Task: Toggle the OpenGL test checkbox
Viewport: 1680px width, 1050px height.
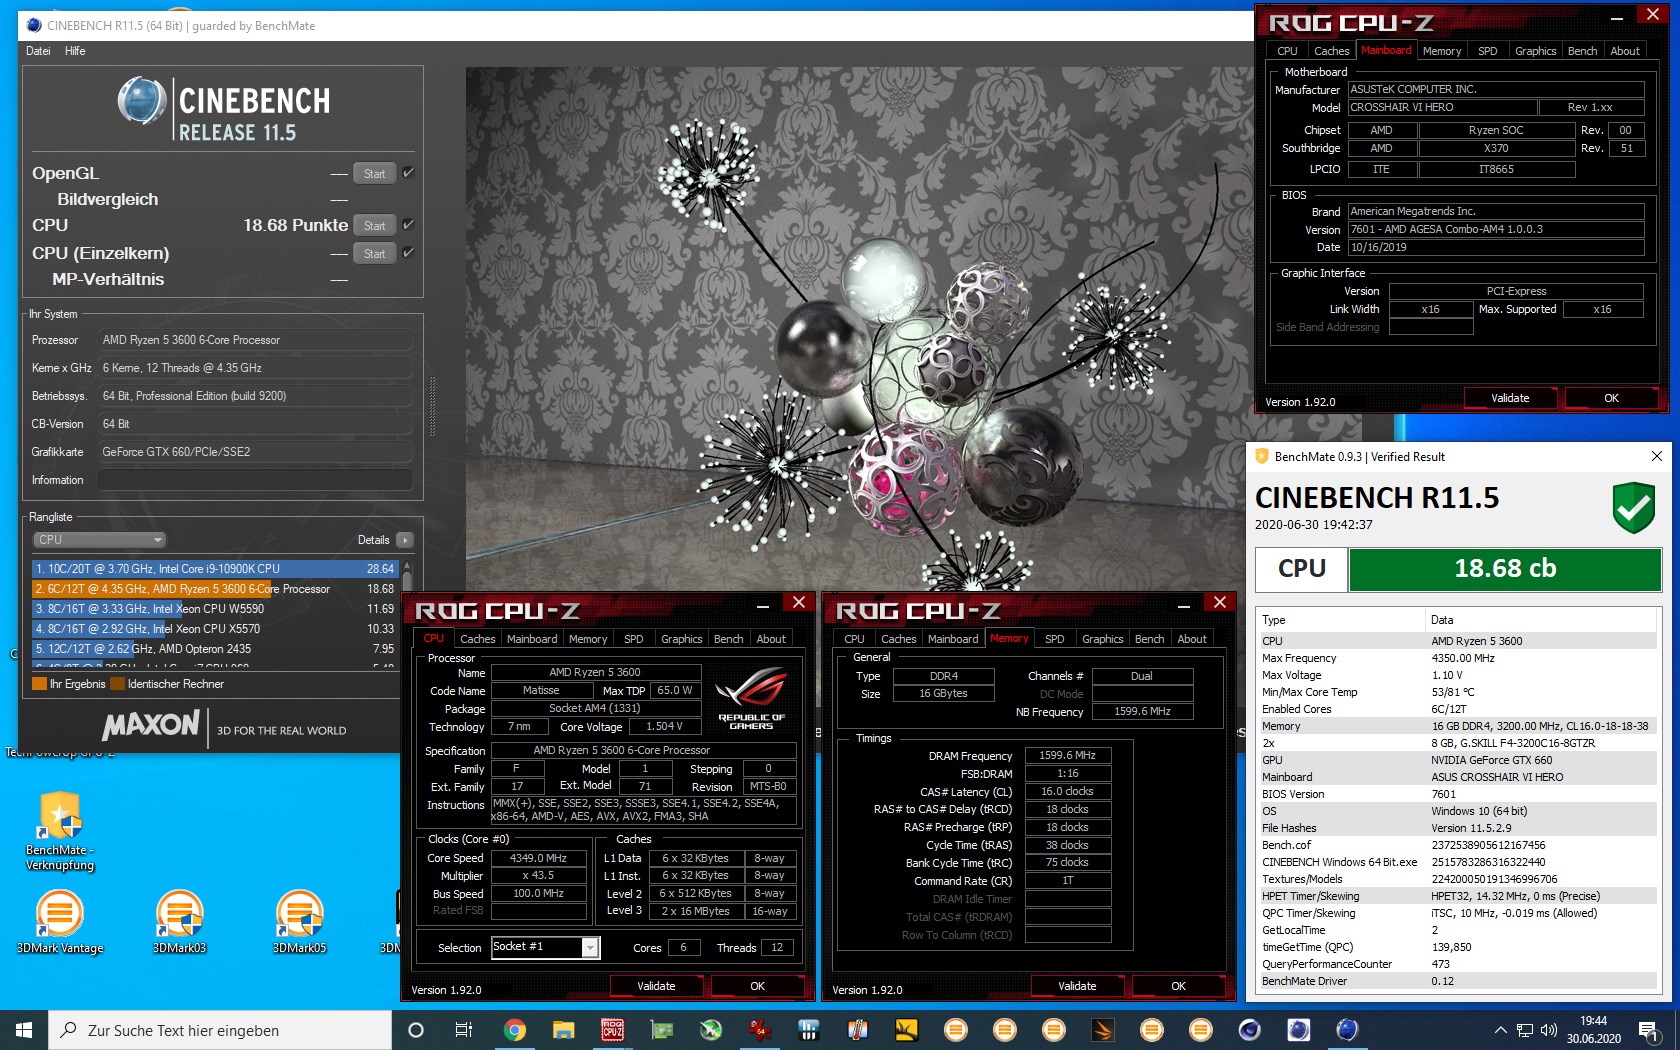Action: (408, 173)
